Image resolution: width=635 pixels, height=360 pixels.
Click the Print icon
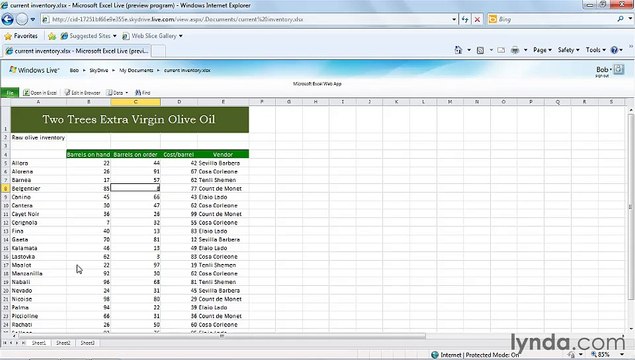[x=515, y=50]
